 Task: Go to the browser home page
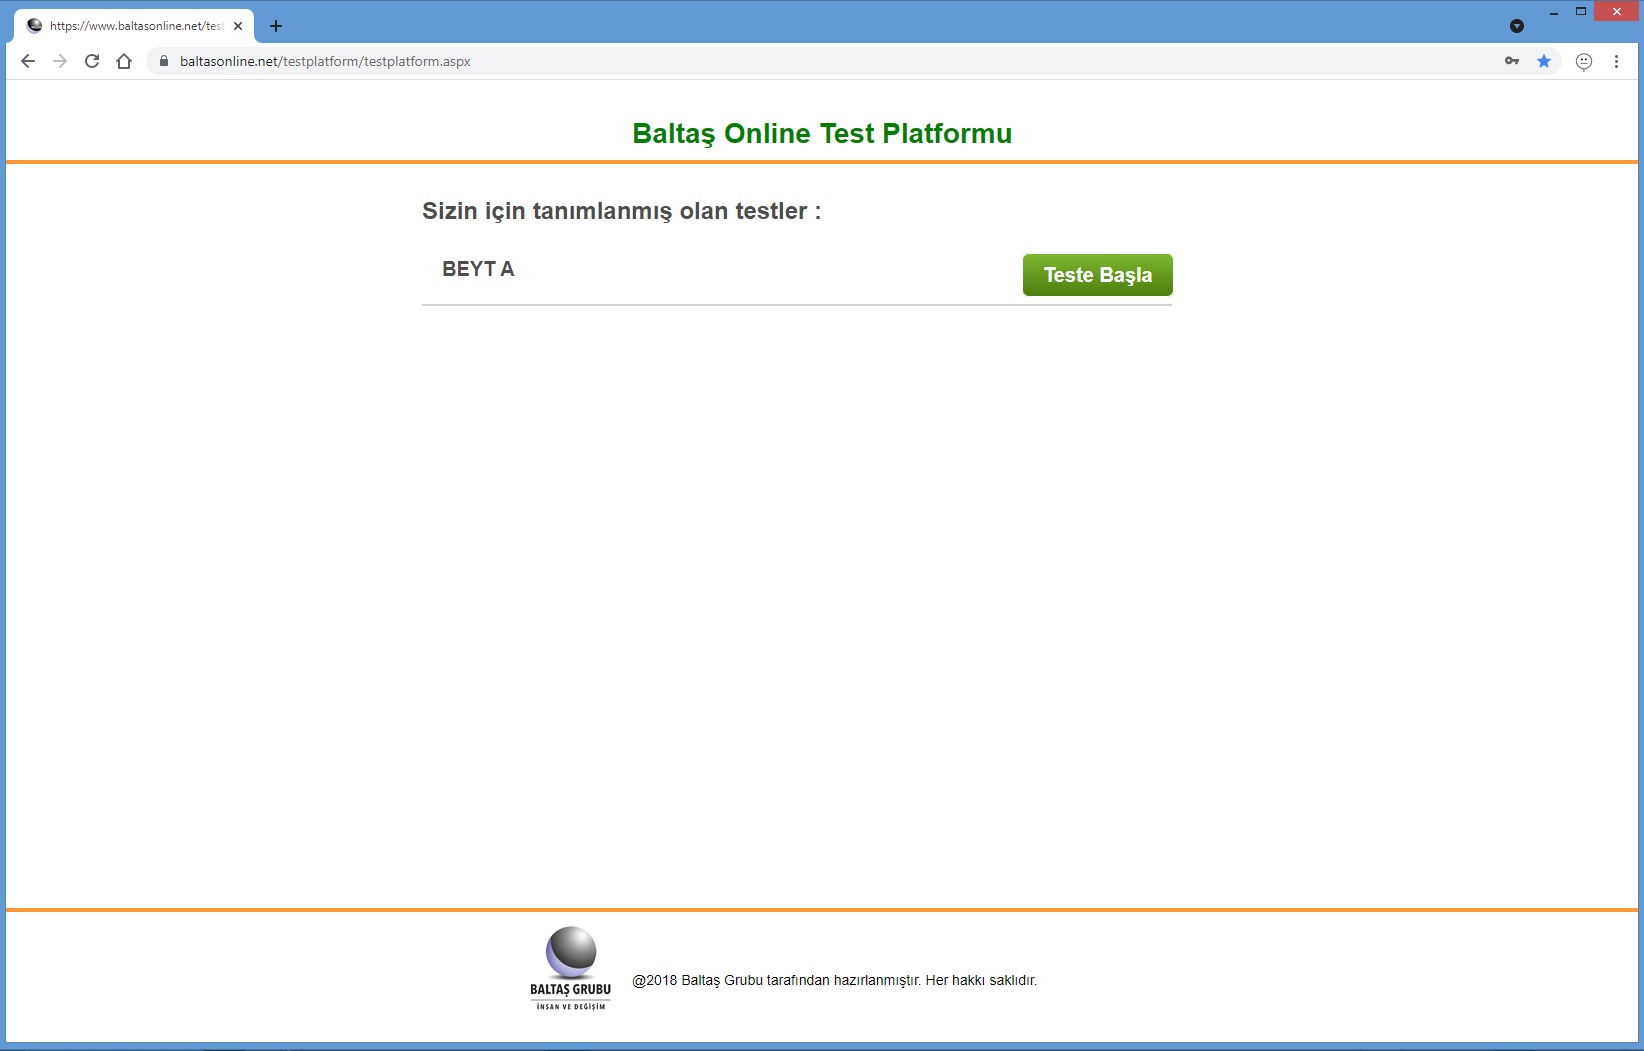[124, 61]
